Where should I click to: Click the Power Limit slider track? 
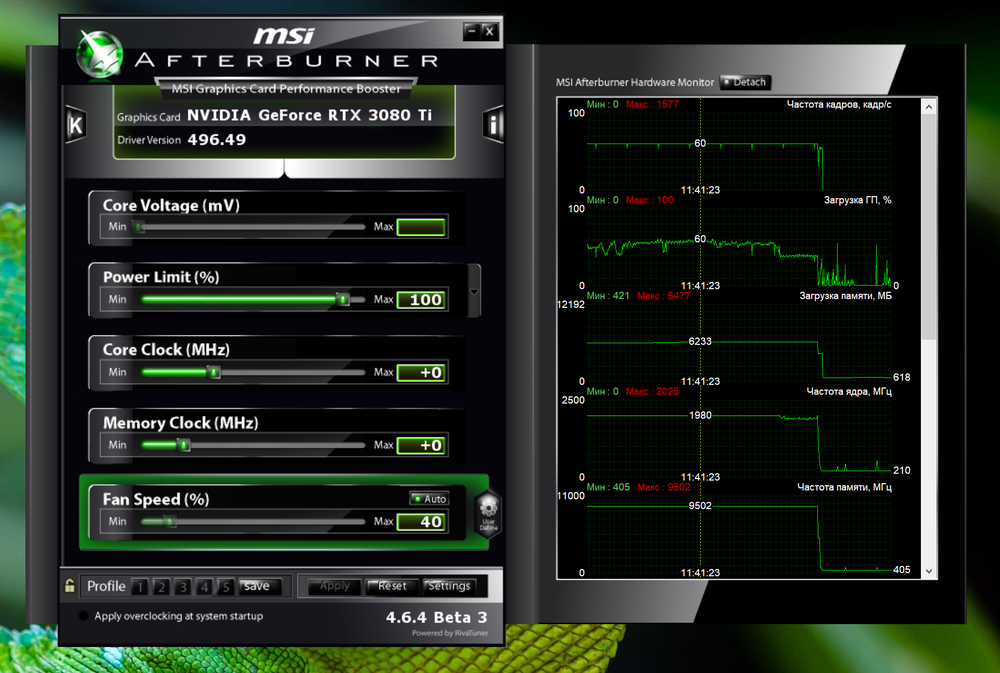point(253,299)
